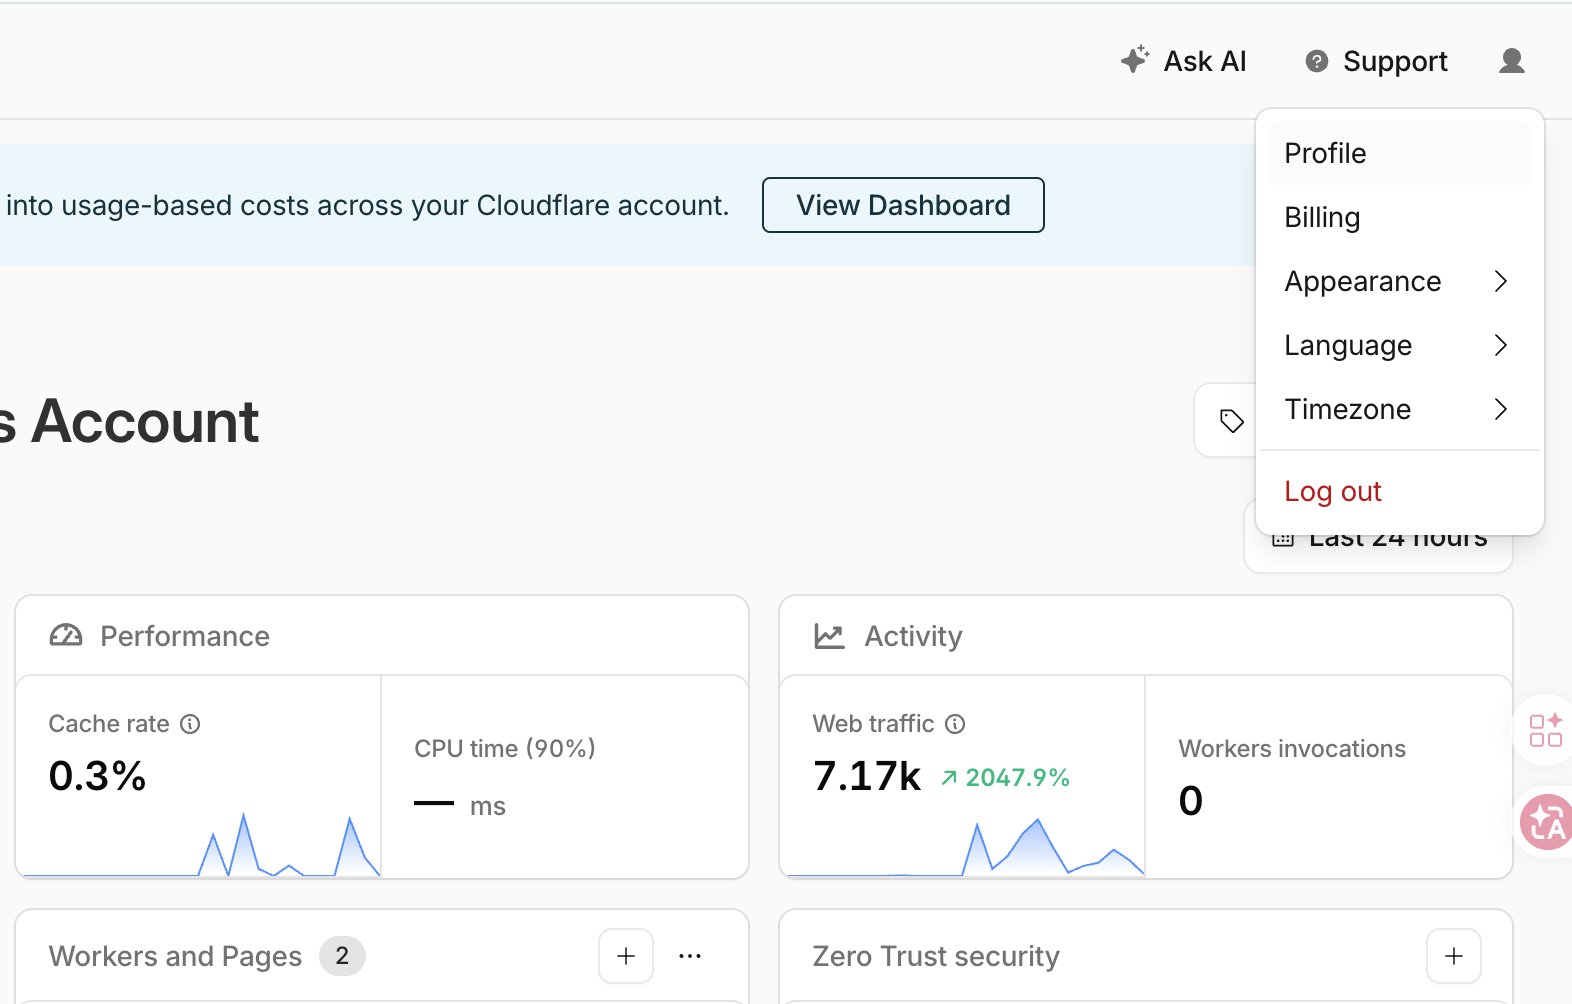
Task: Select Billing from the account menu
Action: 1399,217
